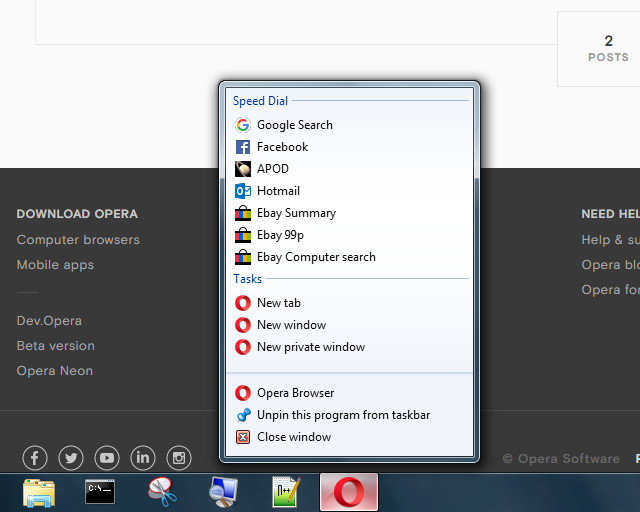640x512 pixels.
Task: Click the Google G icon
Action: click(243, 125)
